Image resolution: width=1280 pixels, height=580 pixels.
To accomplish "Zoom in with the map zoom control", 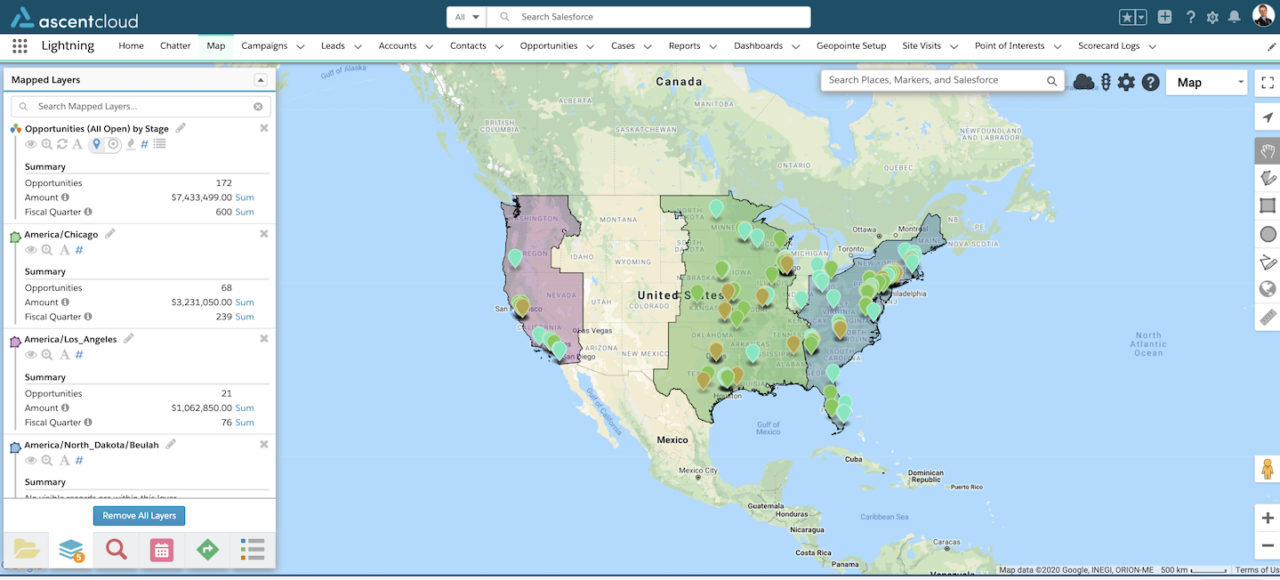I will click(1268, 519).
